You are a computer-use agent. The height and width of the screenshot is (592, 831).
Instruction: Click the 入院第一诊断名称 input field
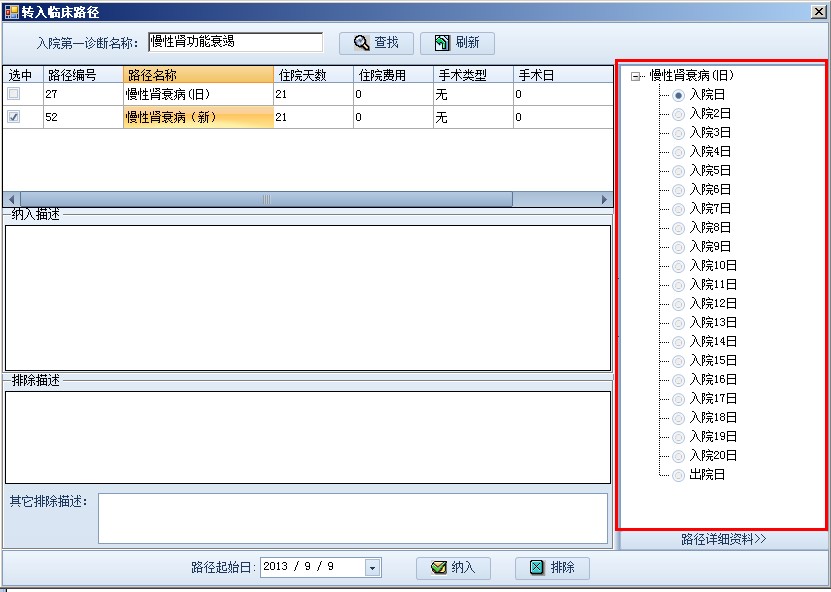(x=235, y=42)
